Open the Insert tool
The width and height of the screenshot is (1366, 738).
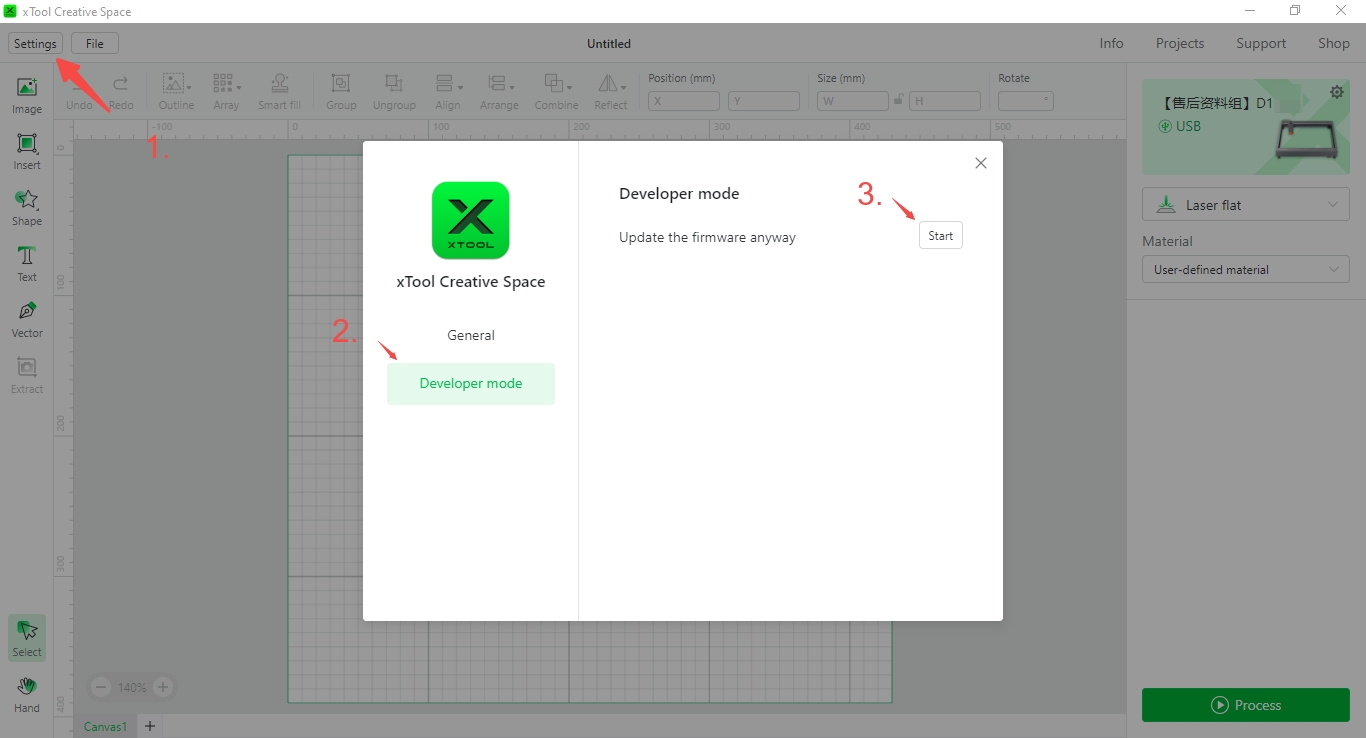27,152
